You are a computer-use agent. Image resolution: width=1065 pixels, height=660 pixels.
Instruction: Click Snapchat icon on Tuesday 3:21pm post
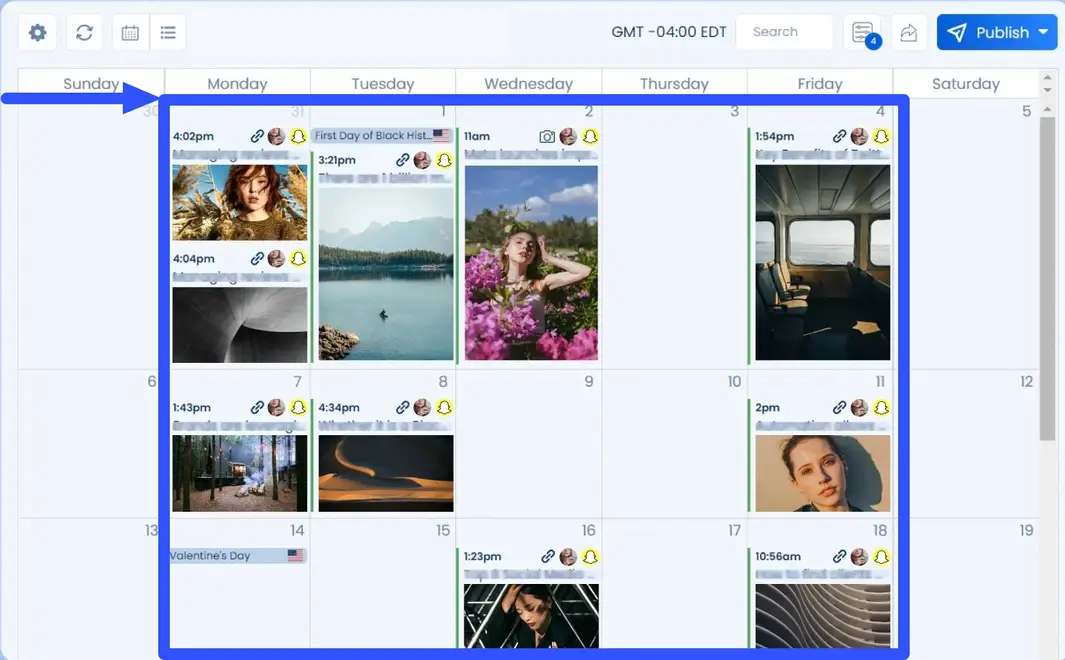click(444, 160)
